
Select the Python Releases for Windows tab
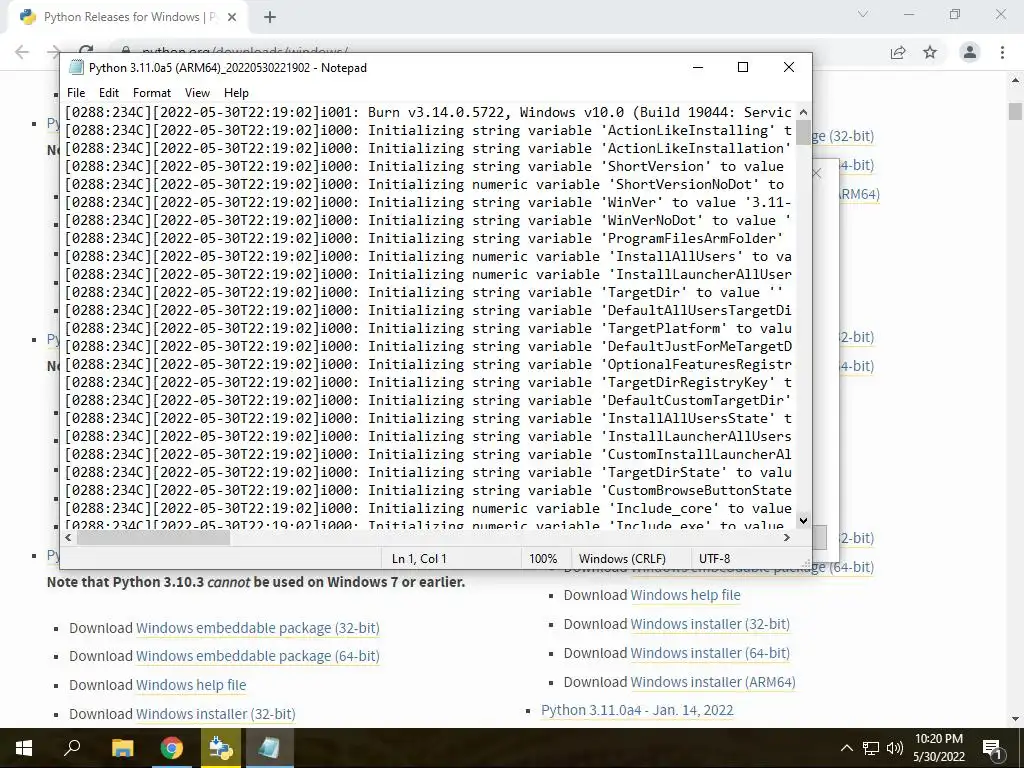point(129,17)
